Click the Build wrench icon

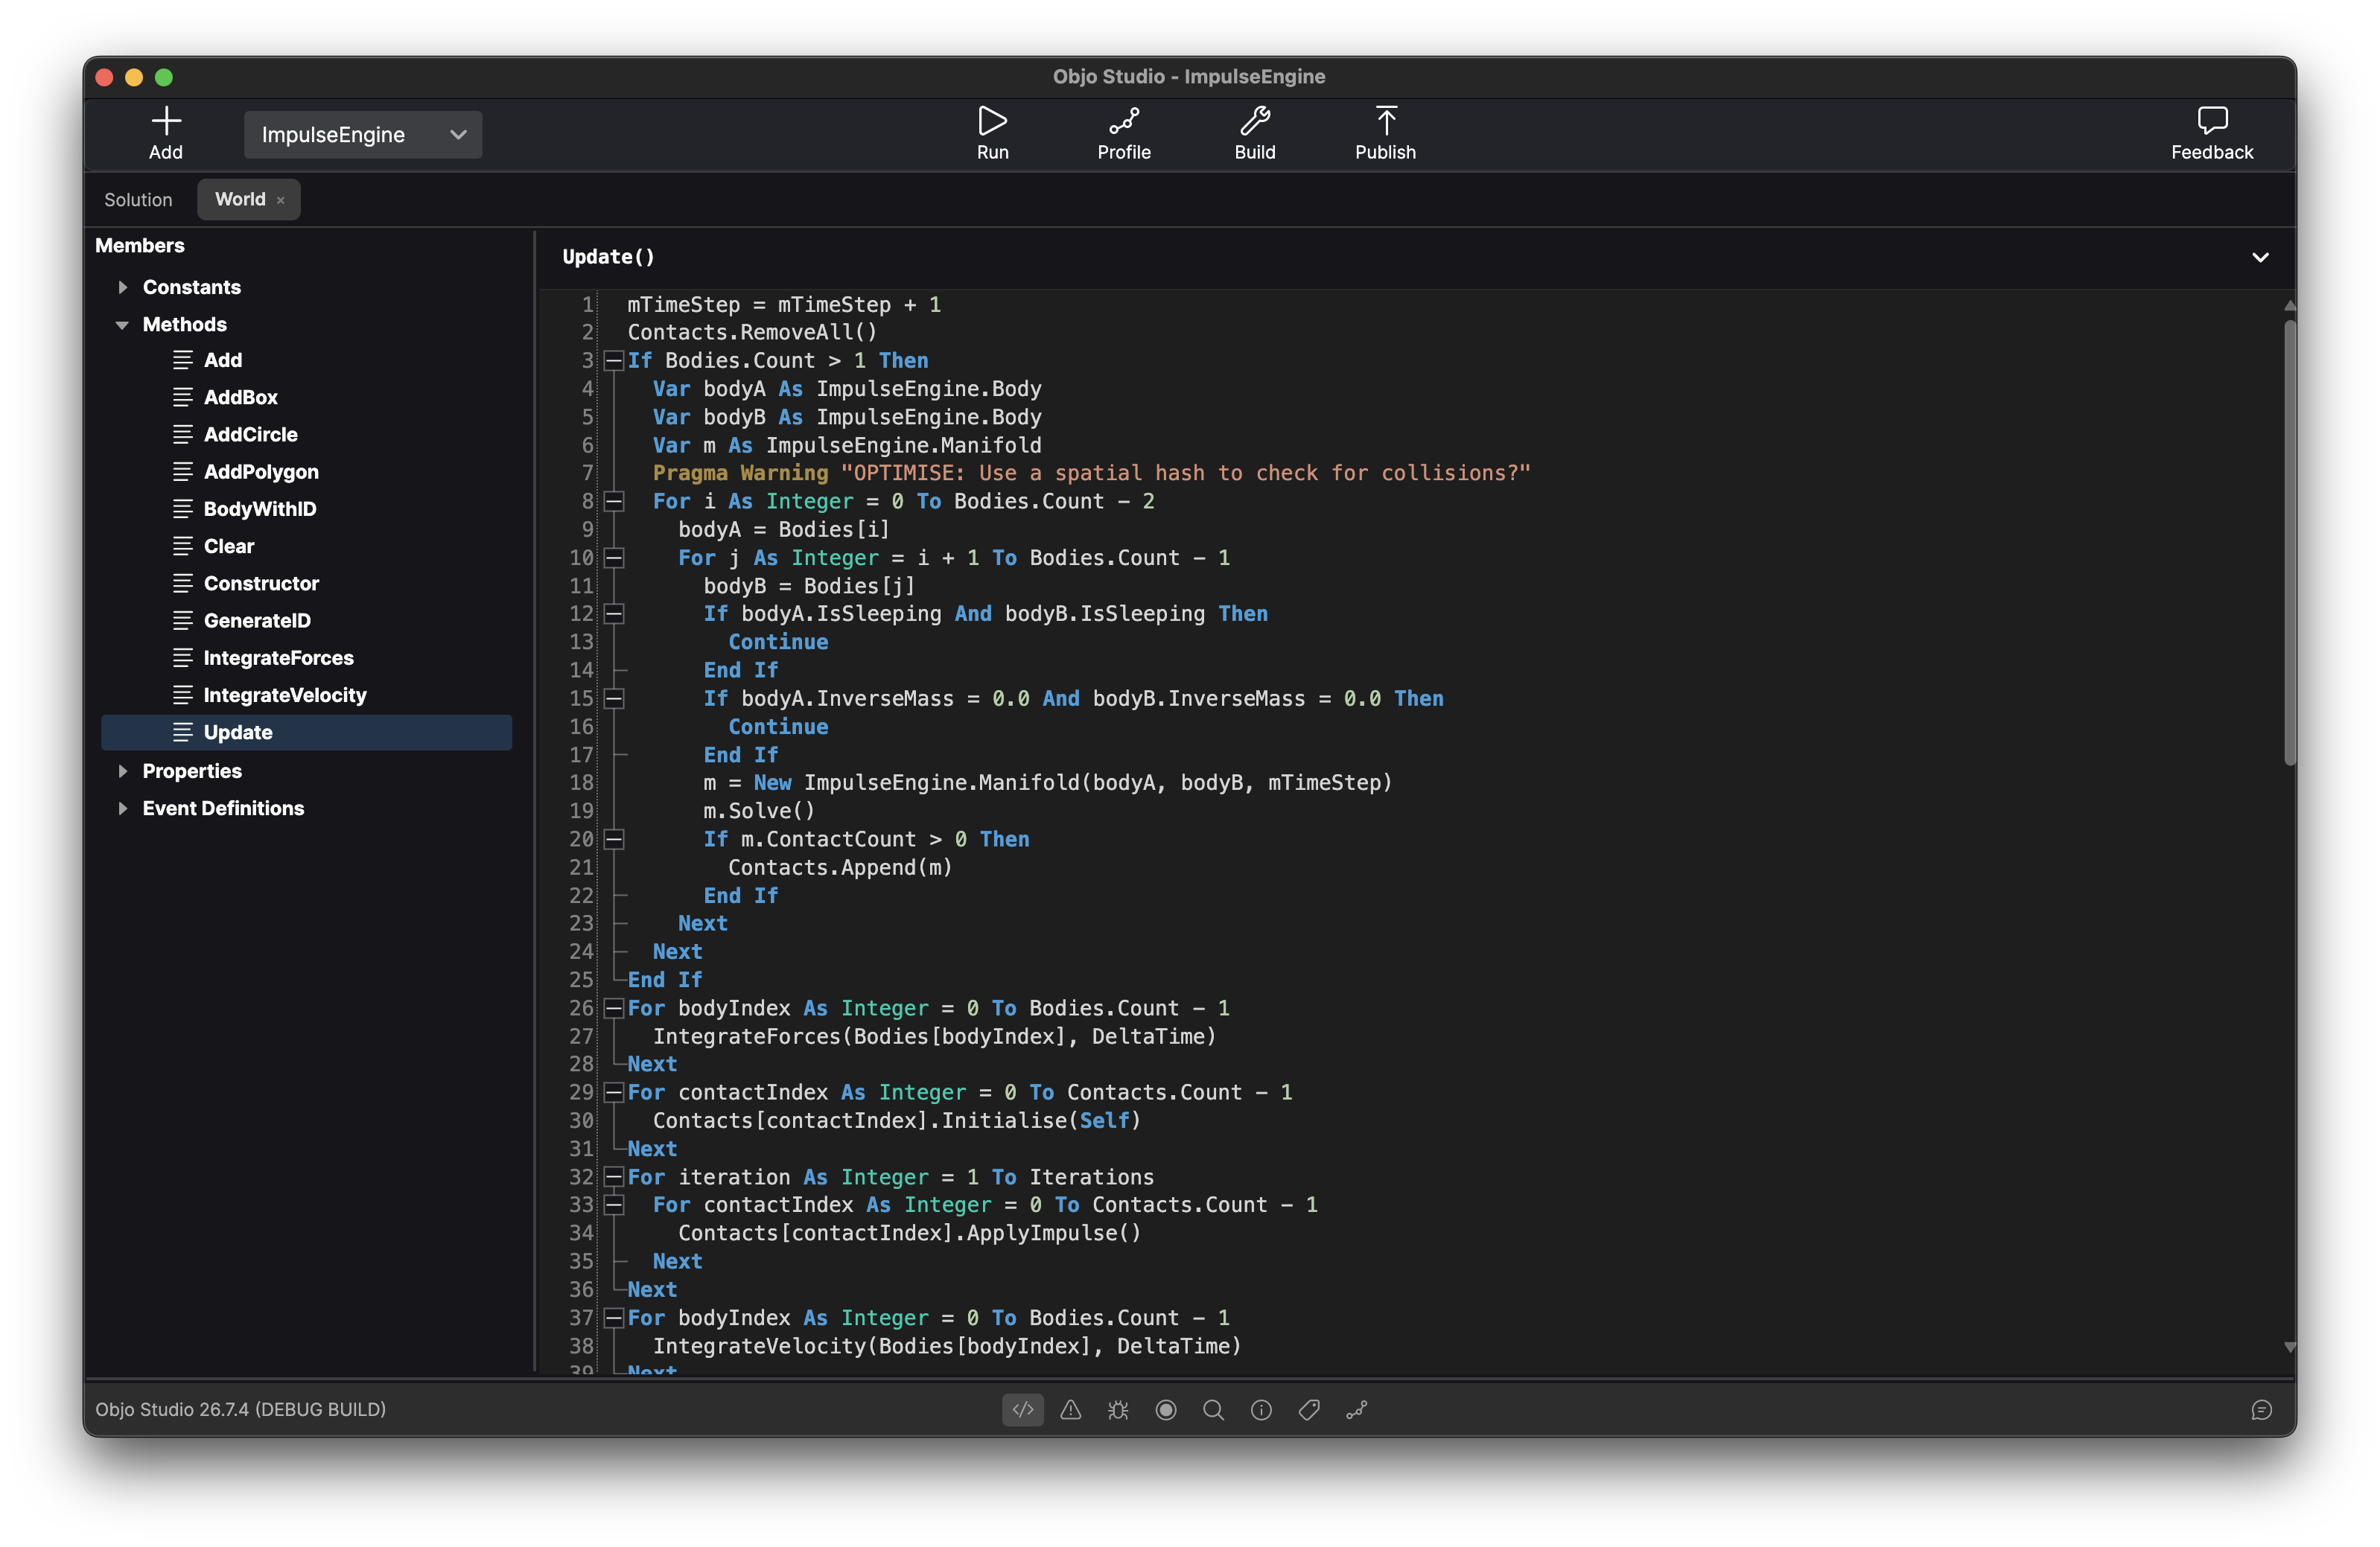[x=1254, y=122]
